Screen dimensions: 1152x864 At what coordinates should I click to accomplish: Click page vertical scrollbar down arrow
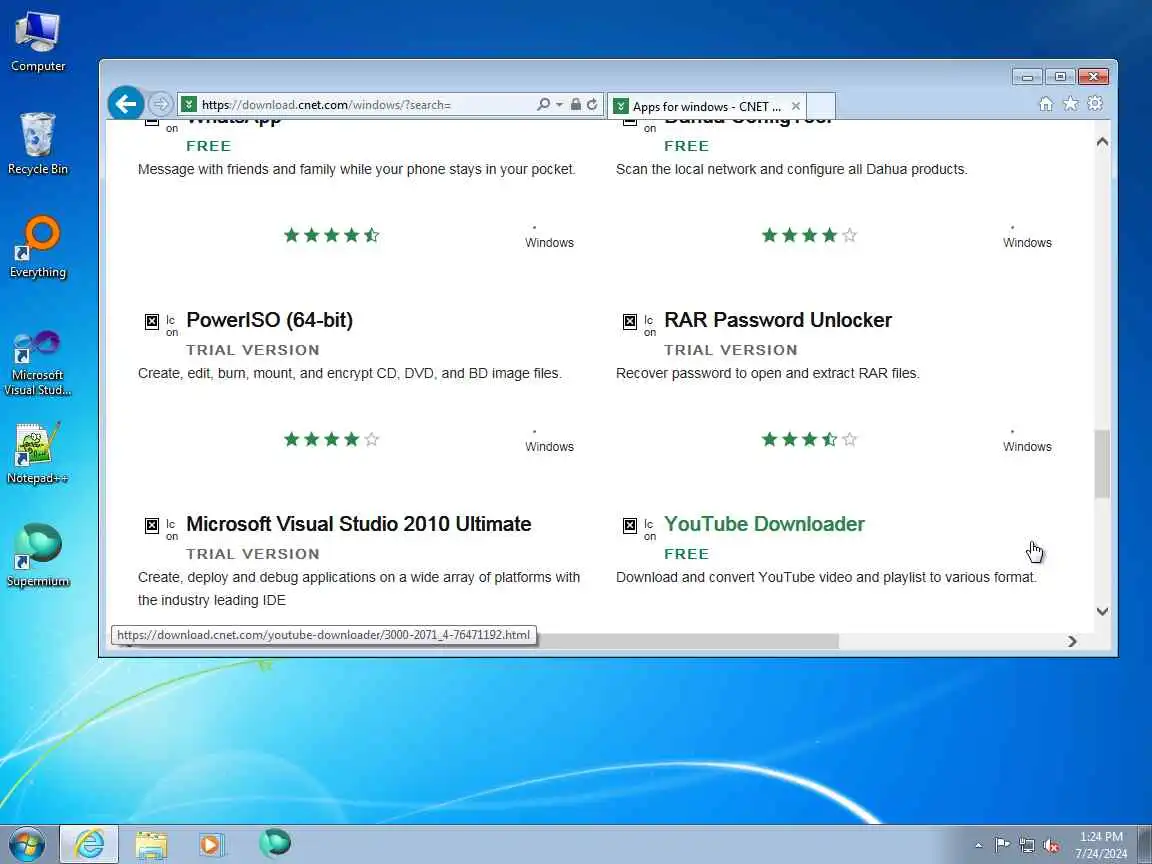tap(1102, 611)
